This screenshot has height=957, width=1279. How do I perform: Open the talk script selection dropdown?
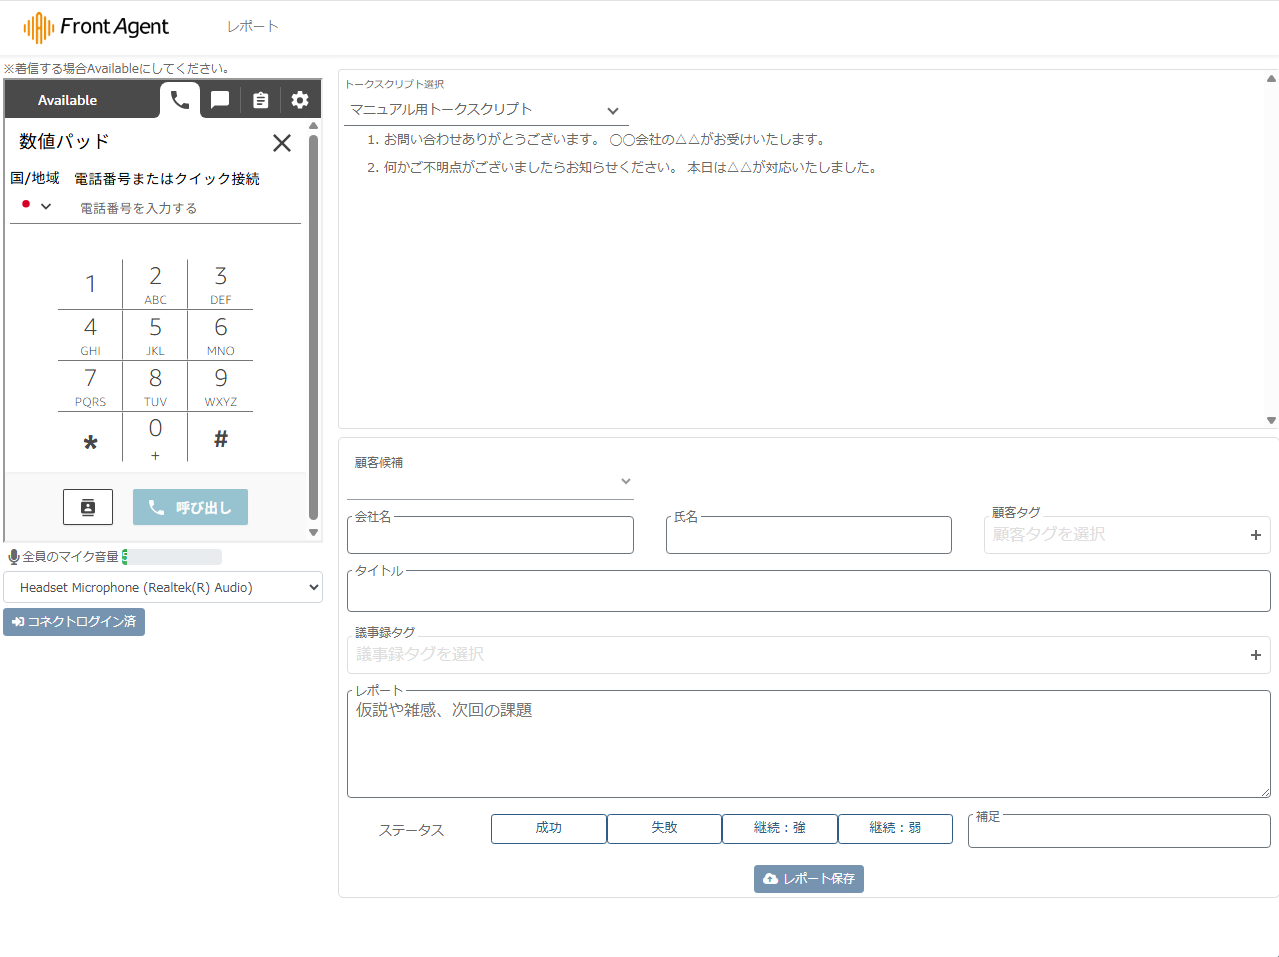pyautogui.click(x=485, y=110)
